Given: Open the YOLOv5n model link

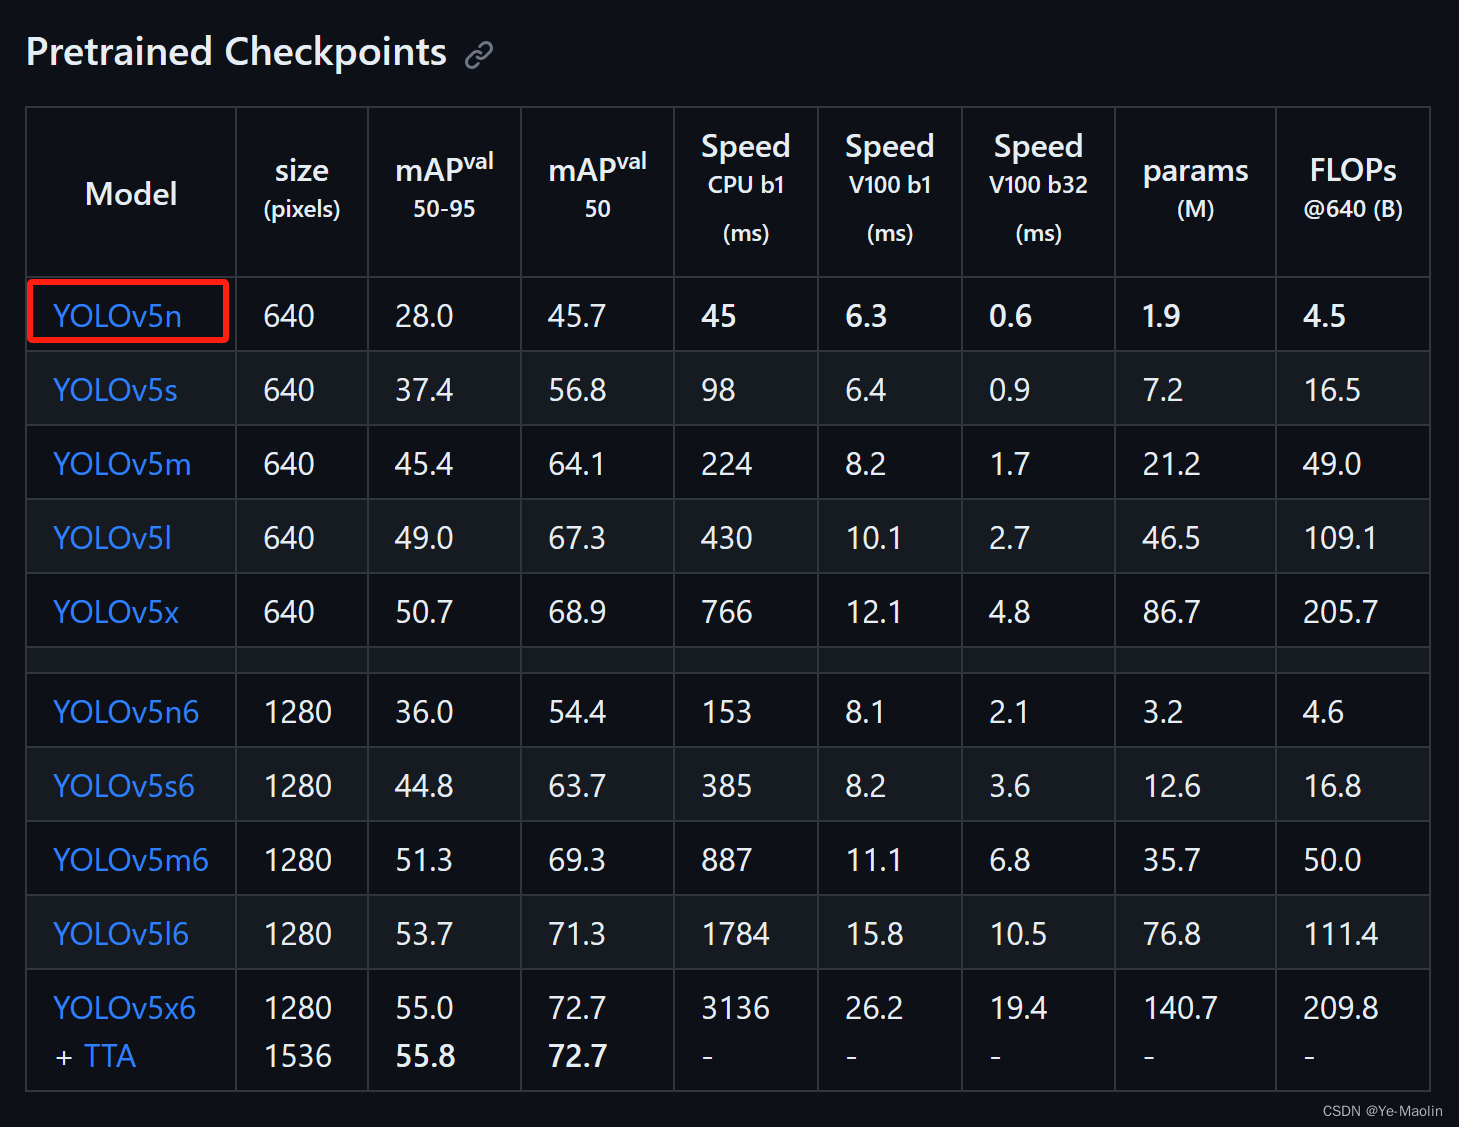Looking at the screenshot, I should click(117, 316).
